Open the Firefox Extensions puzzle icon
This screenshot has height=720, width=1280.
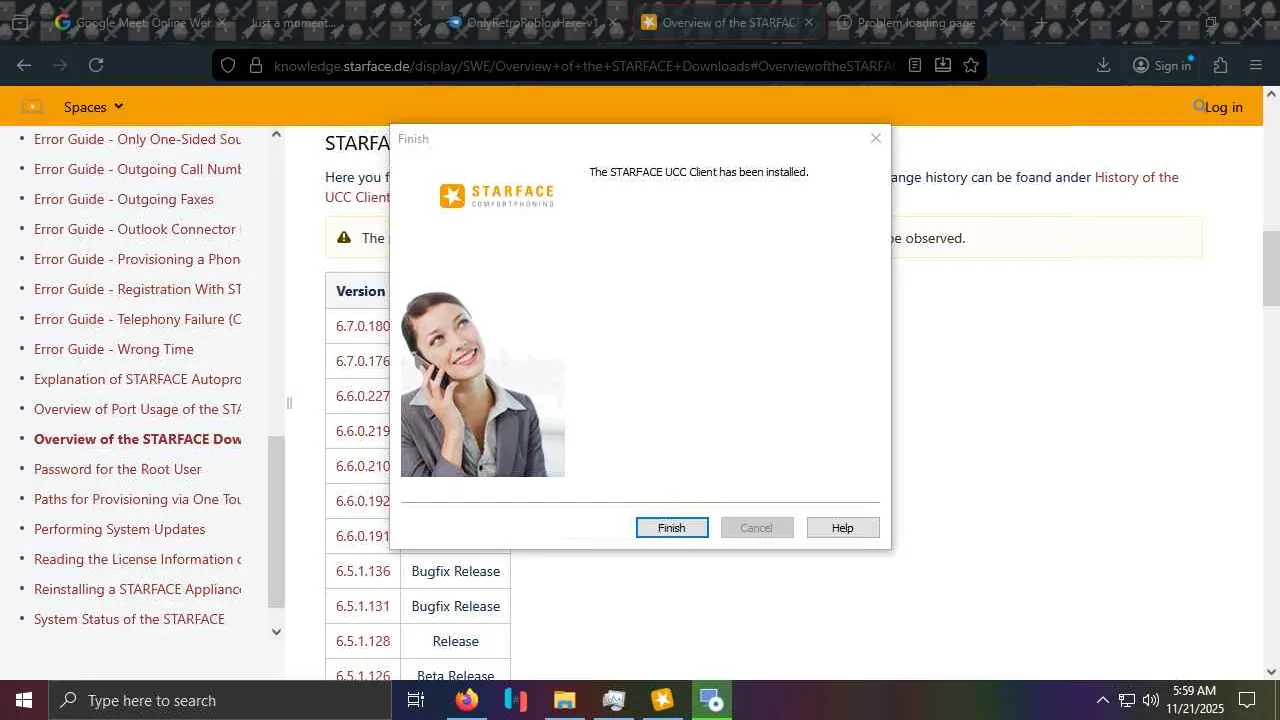point(1220,65)
